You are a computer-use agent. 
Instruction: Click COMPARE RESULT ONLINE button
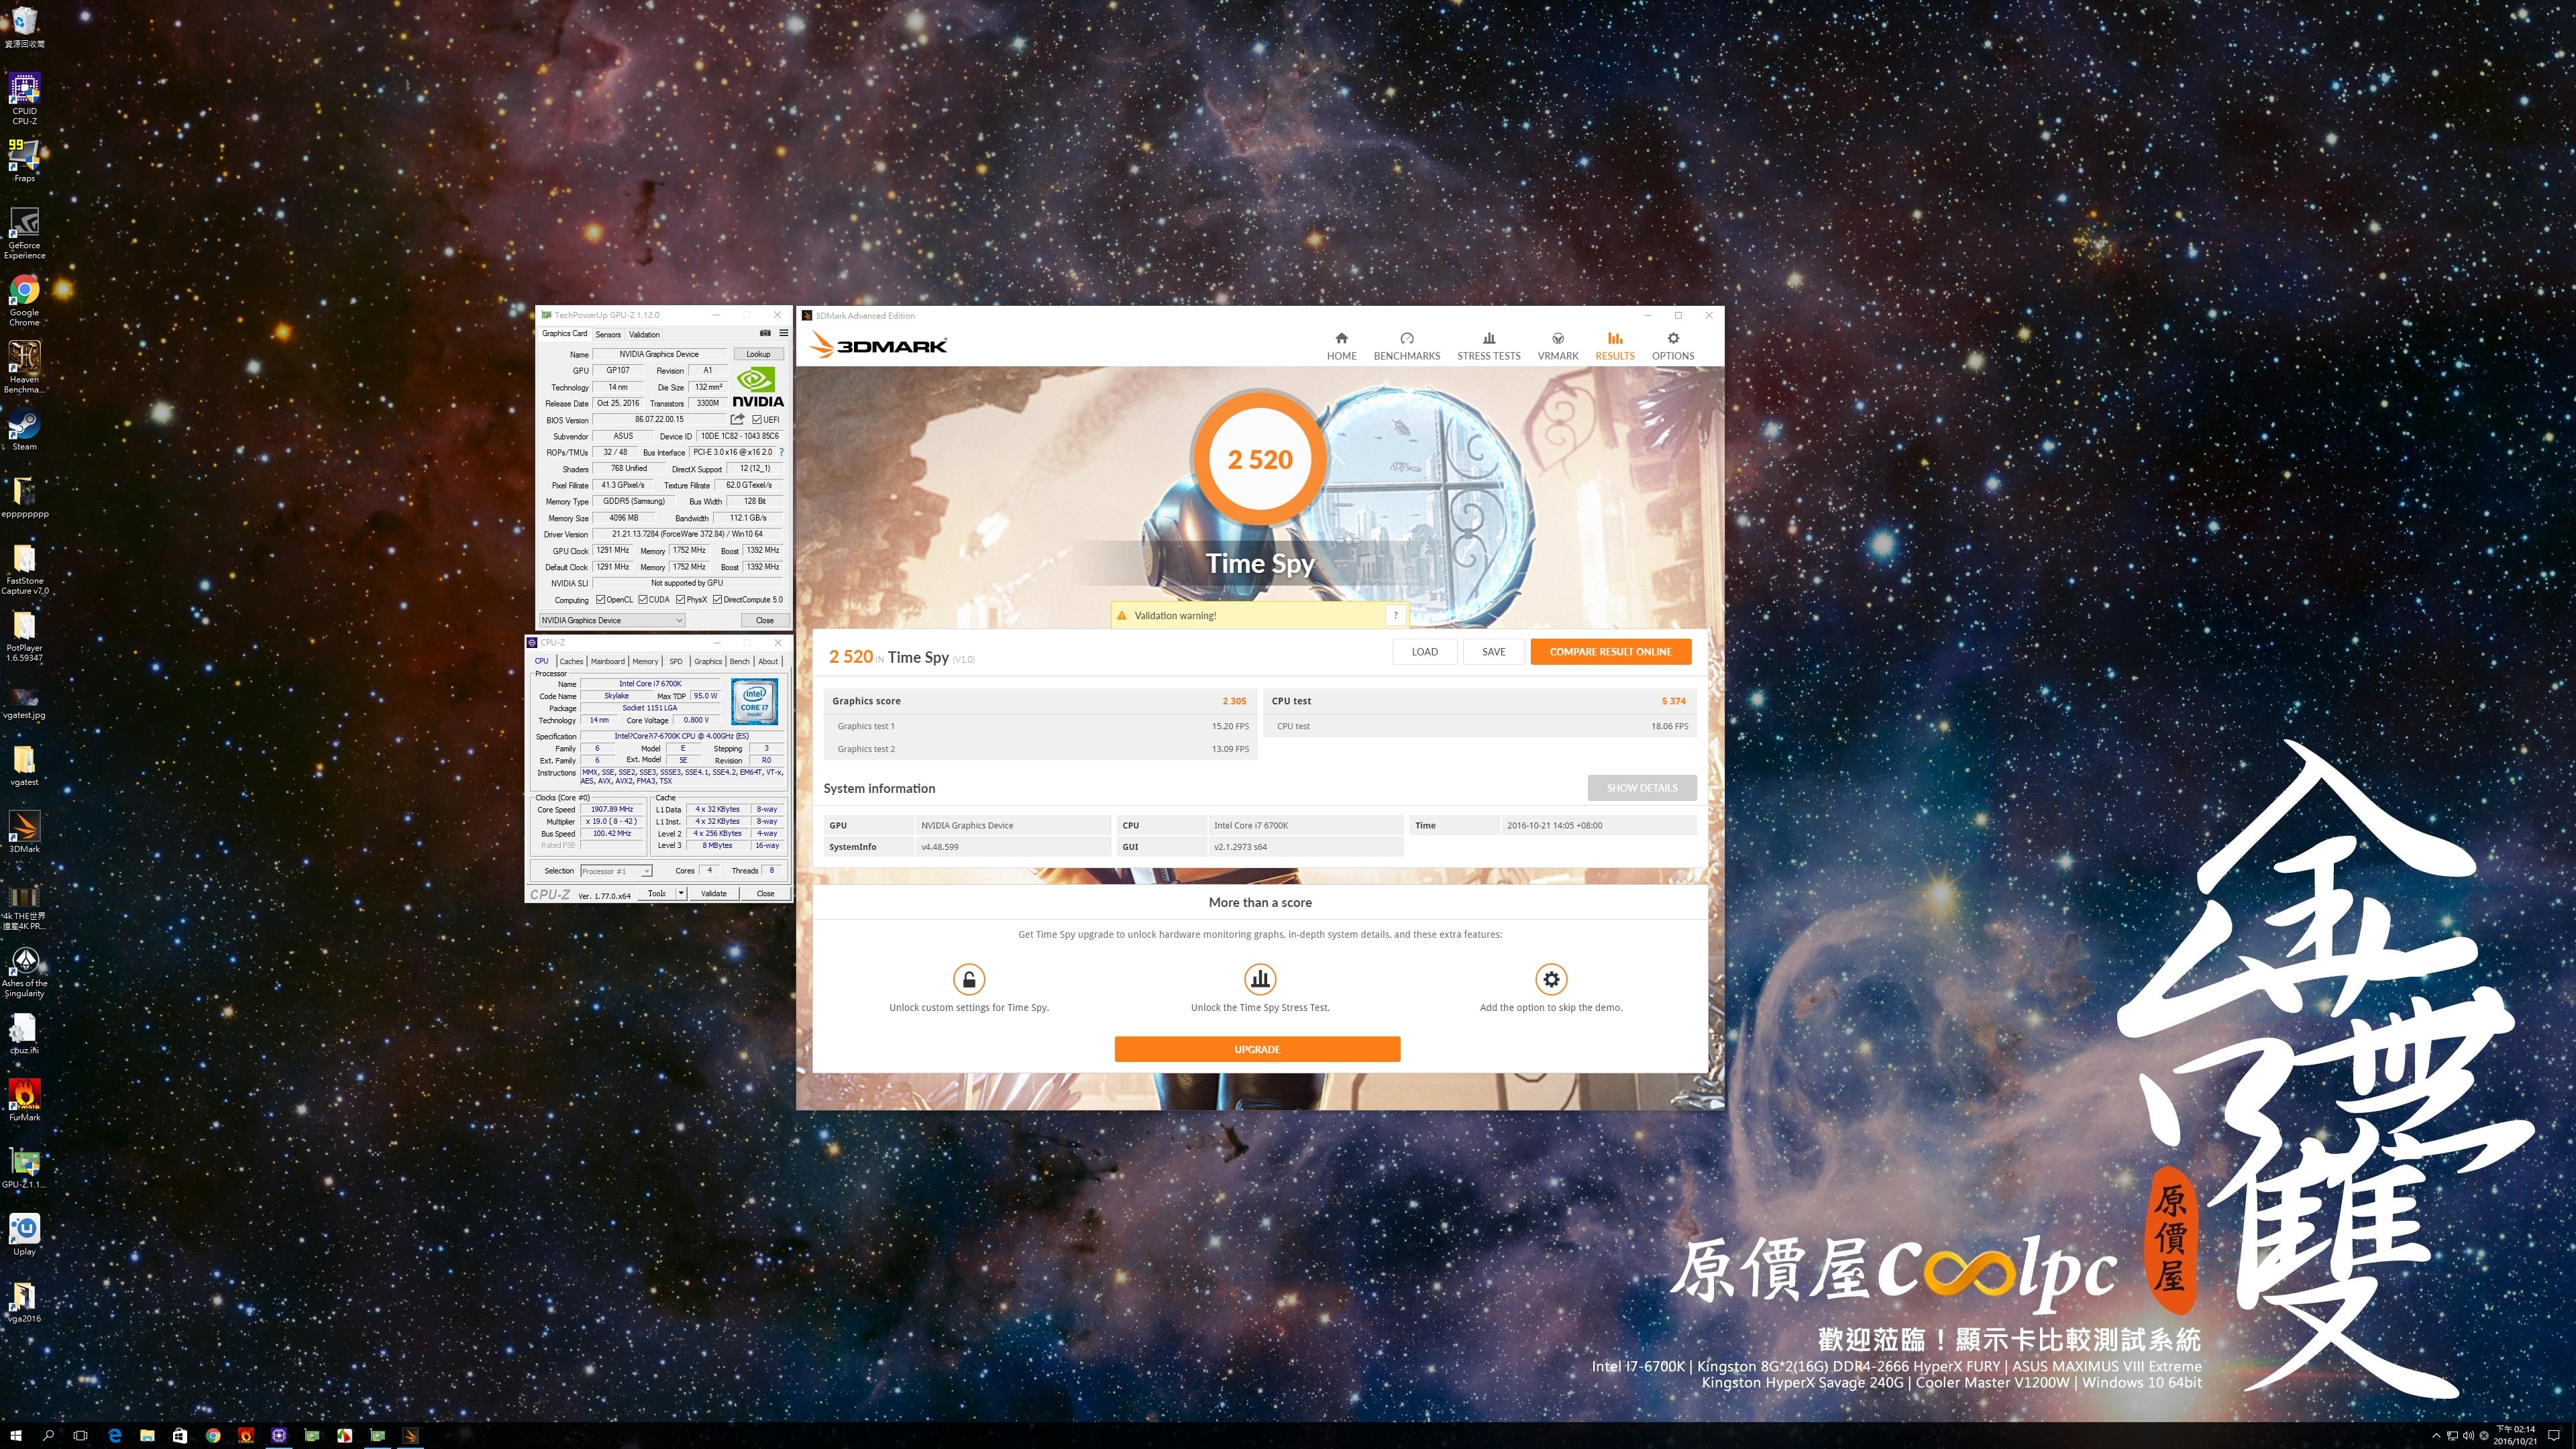1610,651
